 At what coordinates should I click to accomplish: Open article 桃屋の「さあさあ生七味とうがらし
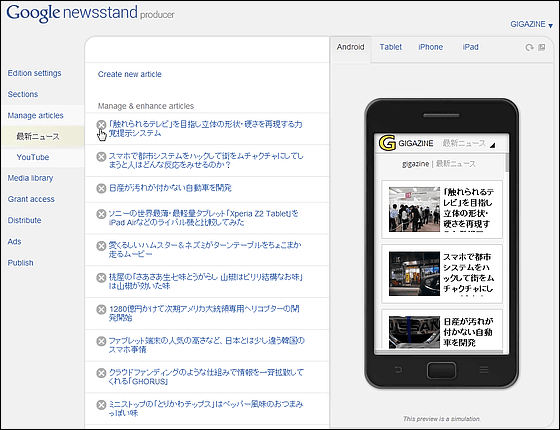click(x=206, y=281)
